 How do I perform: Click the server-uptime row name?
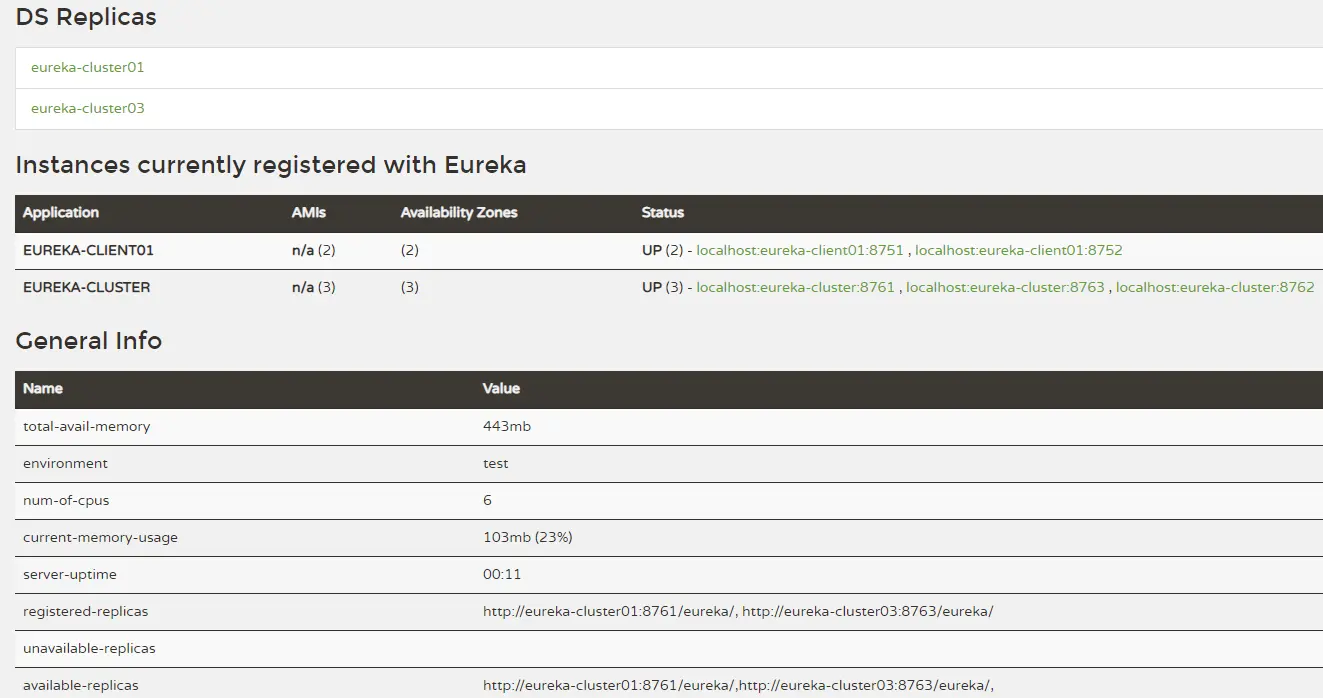pyautogui.click(x=70, y=574)
